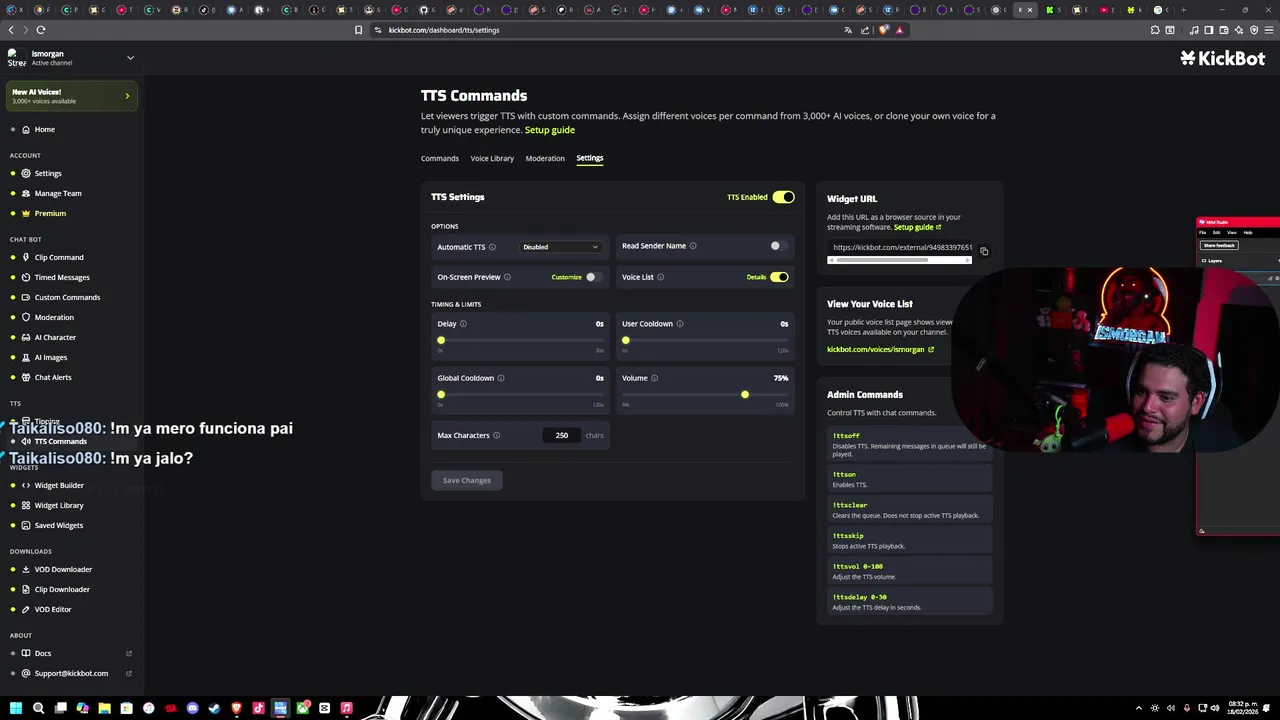Open the Home sidebar item
The width and height of the screenshot is (1280, 720).
pos(45,129)
